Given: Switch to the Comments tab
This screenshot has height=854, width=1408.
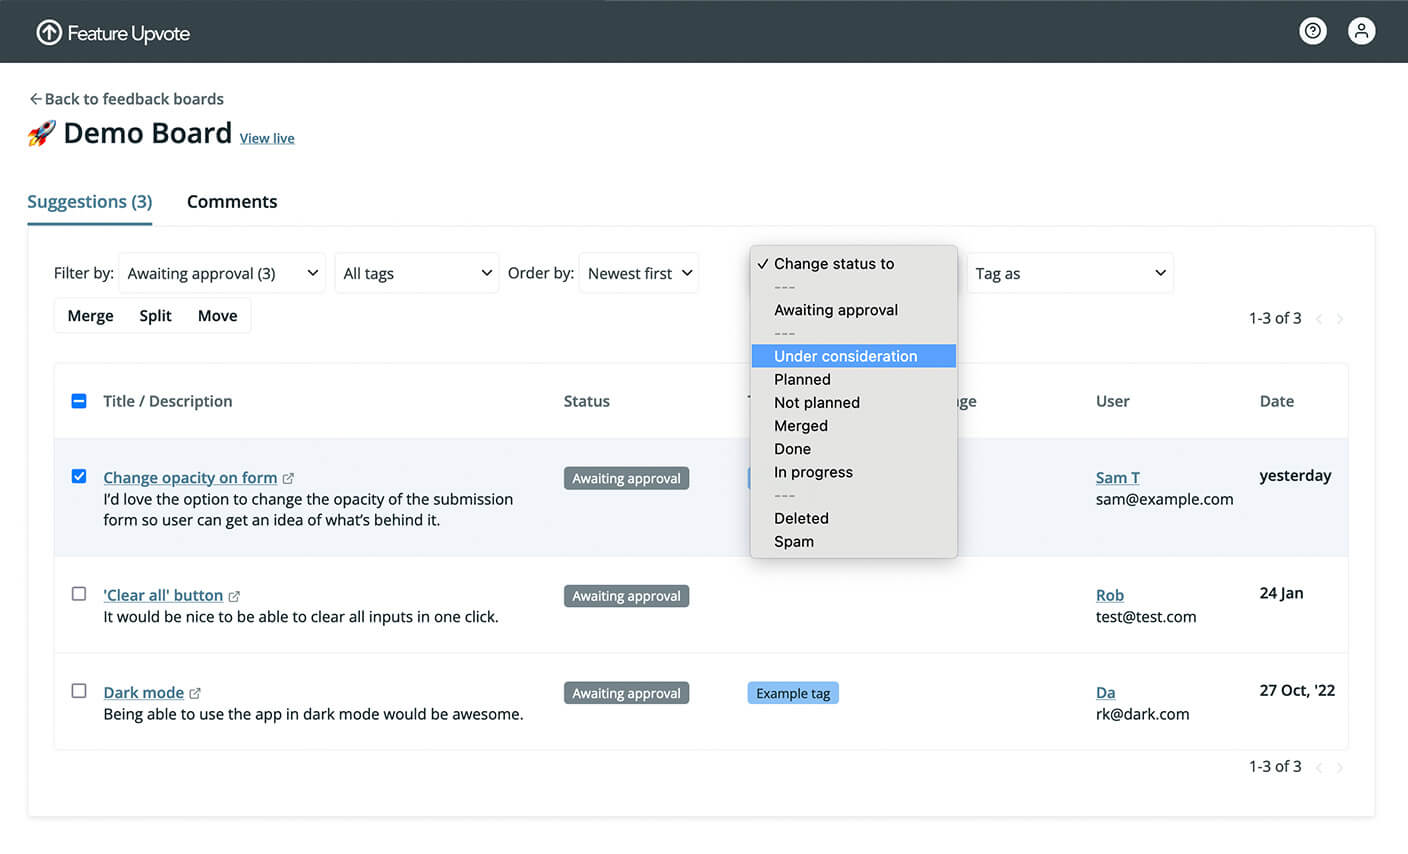Looking at the screenshot, I should [232, 202].
